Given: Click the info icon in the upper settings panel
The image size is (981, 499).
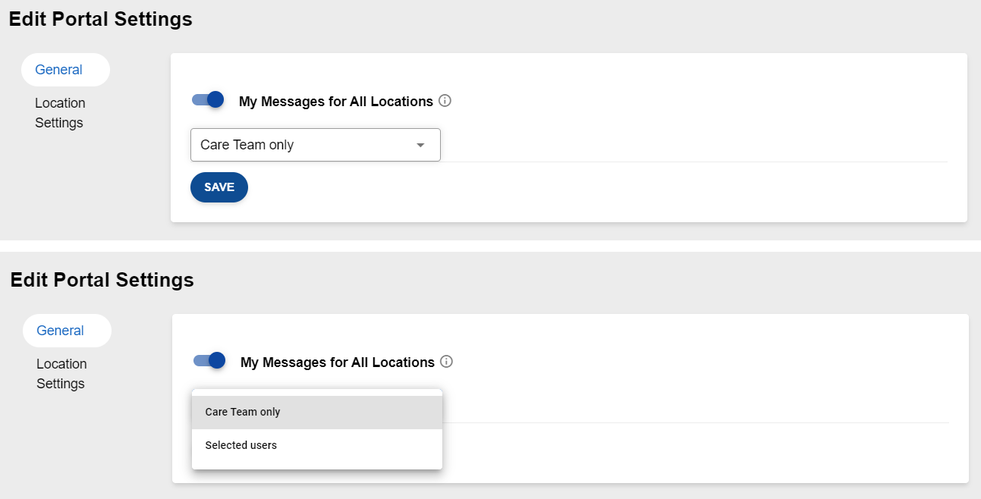Looking at the screenshot, I should (446, 101).
